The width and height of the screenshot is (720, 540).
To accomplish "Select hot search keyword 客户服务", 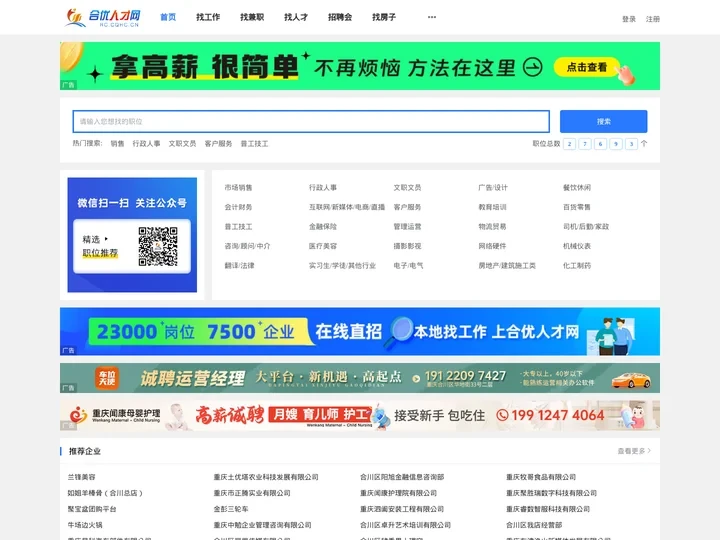I will point(218,144).
